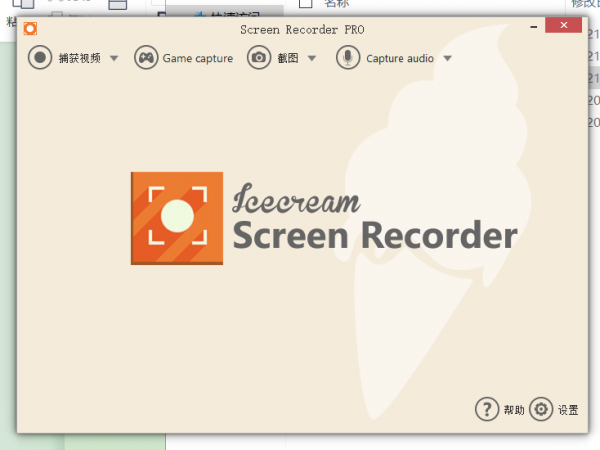Screen dimensions: 600x450
Task: Click the Capture audio text label
Action: (x=400, y=59)
